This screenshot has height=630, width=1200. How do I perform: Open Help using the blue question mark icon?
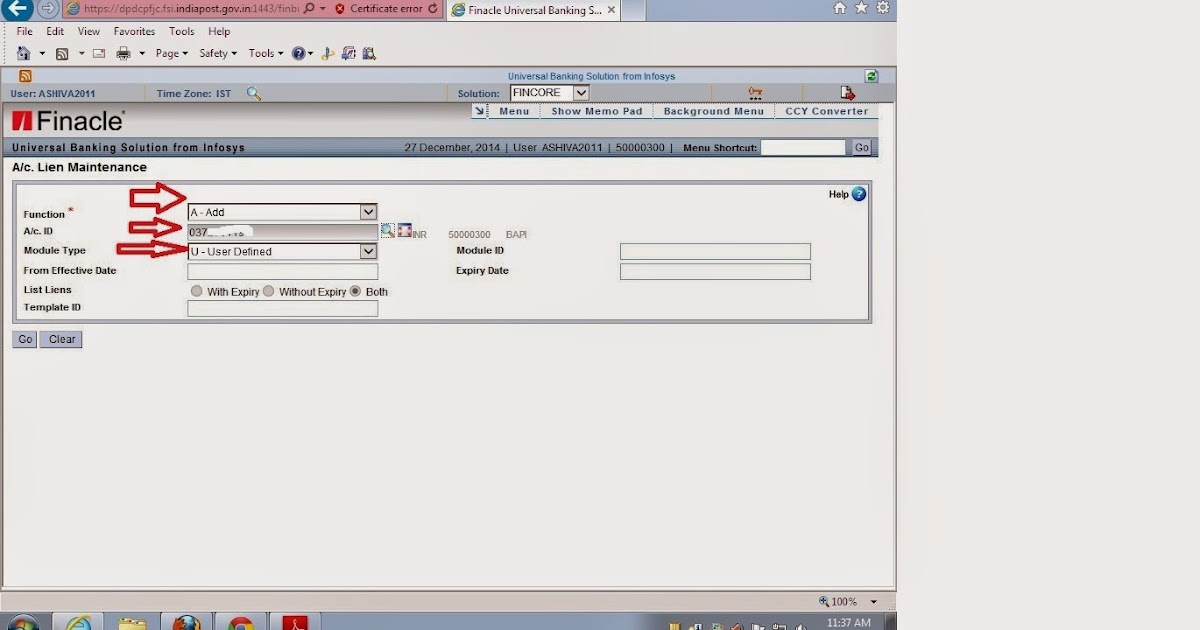[x=858, y=194]
